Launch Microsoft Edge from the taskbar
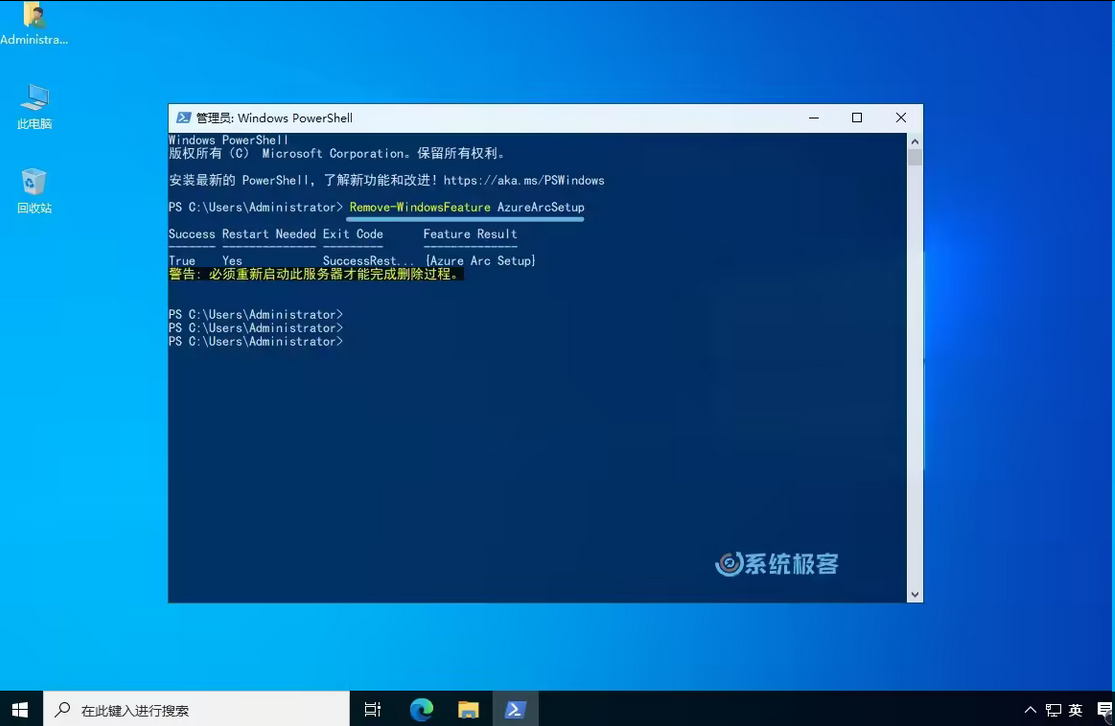The height and width of the screenshot is (726, 1115). [x=421, y=709]
